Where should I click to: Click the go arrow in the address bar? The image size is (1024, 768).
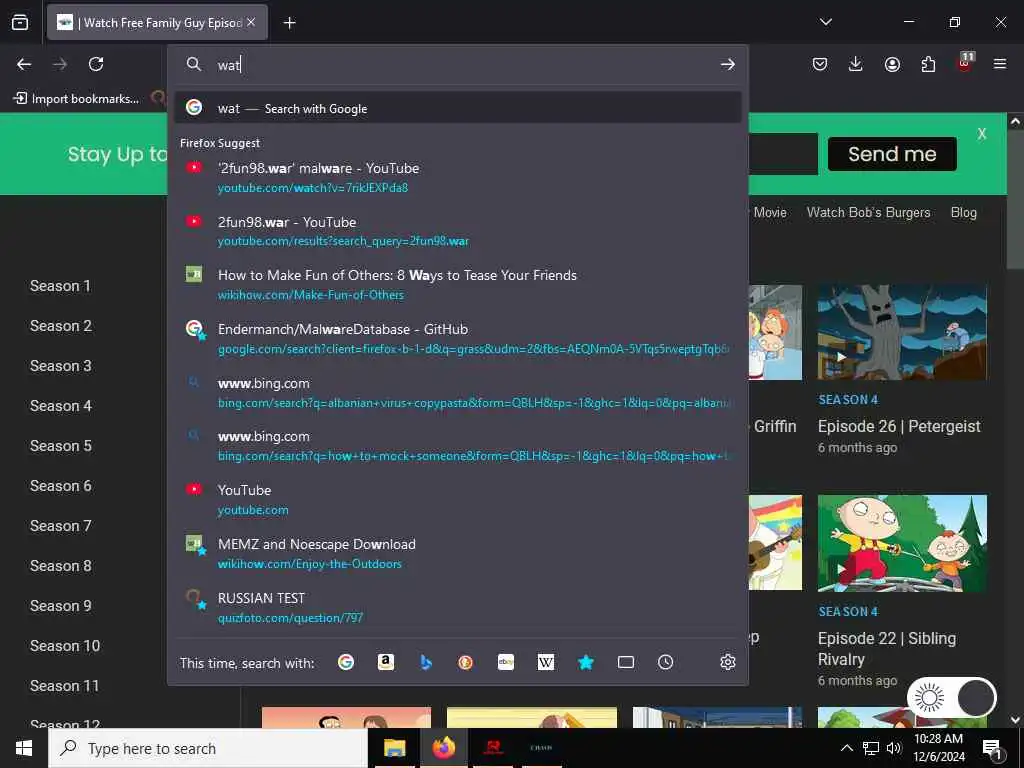[x=728, y=64]
